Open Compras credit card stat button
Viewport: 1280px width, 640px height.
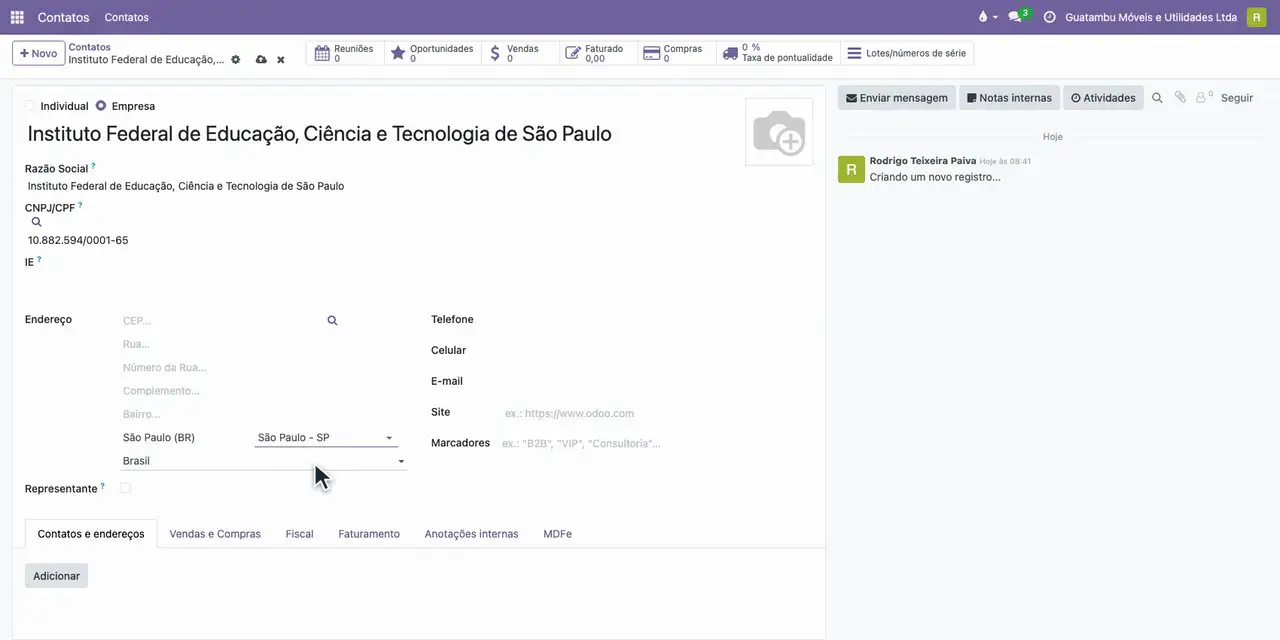click(677, 53)
